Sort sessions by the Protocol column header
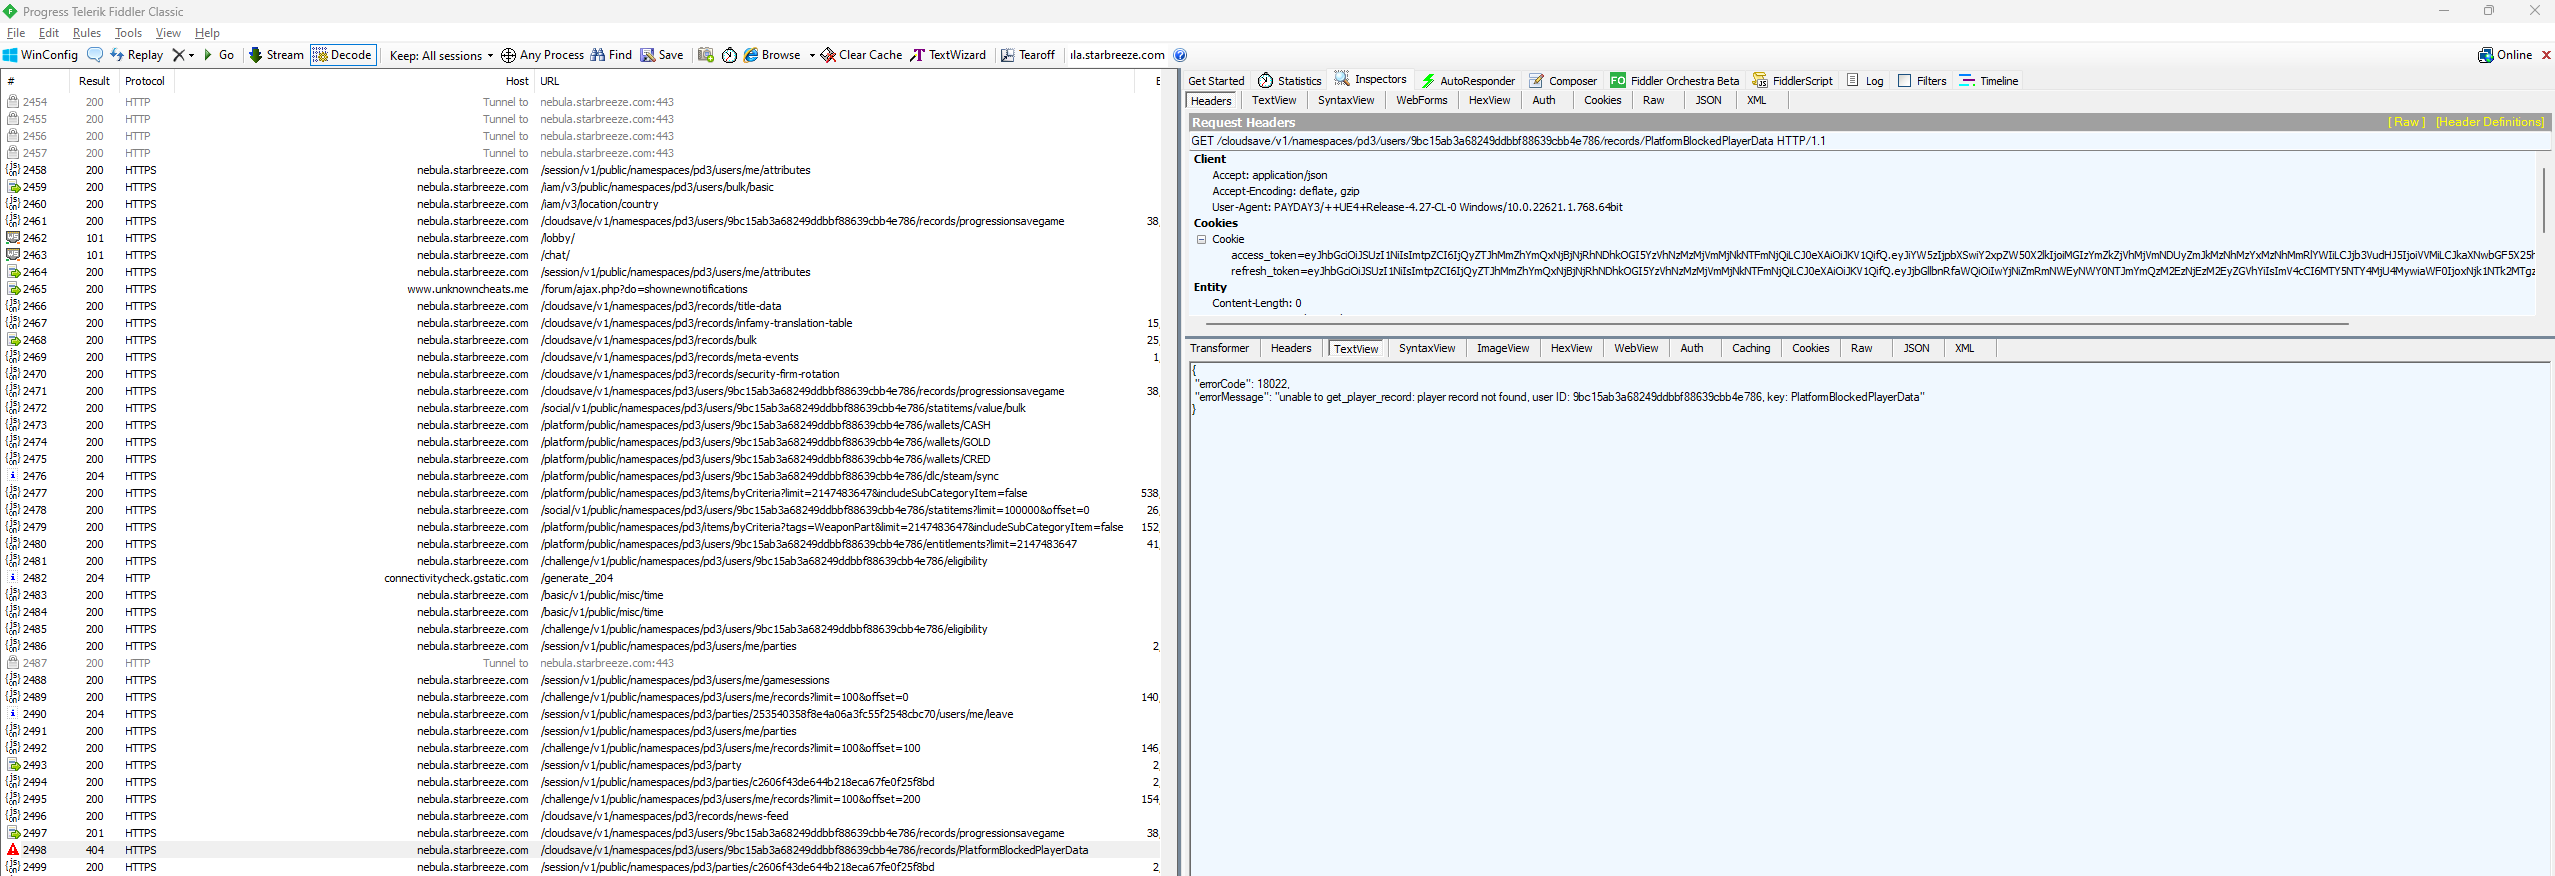2555x876 pixels. click(145, 81)
